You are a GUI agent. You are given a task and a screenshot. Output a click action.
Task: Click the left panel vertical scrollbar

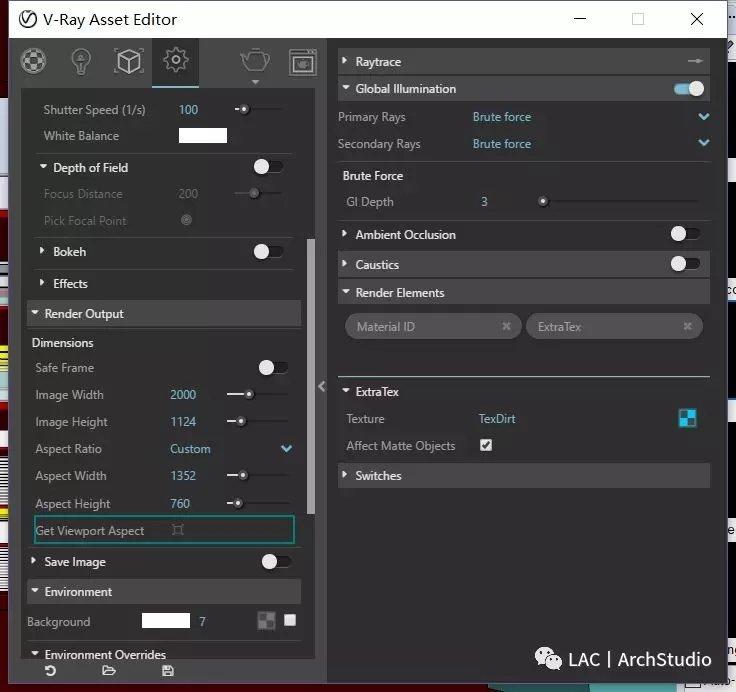310,377
